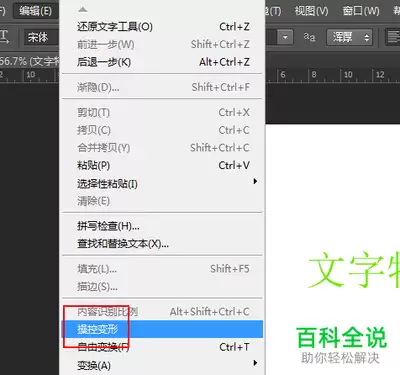Open the 窗口(W) menu
The height and width of the screenshot is (375, 400).
tap(361, 11)
